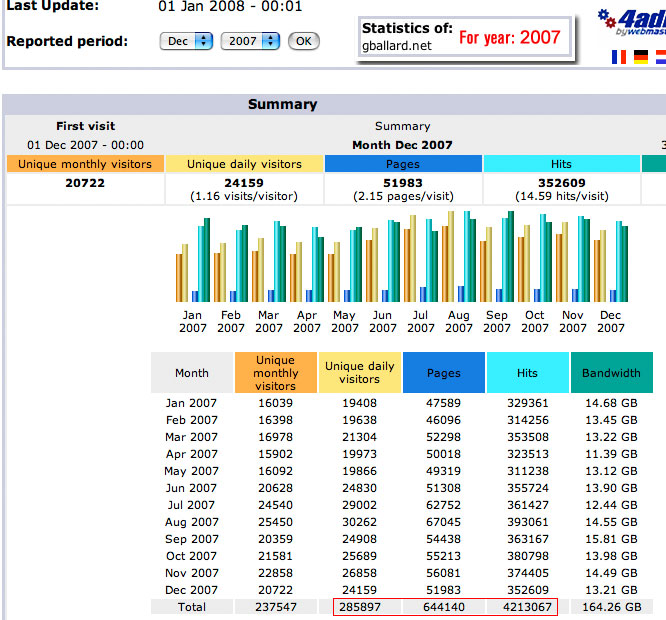The width and height of the screenshot is (666, 620).
Task: Click the First visit date 01 Dec 2007
Action: coord(85,145)
